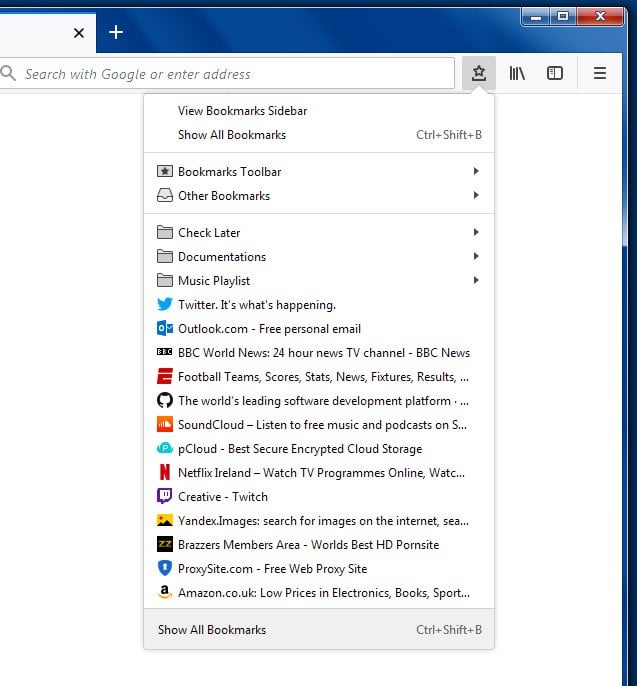Minimize the Firefox window
This screenshot has height=686, width=637.
coord(536,17)
